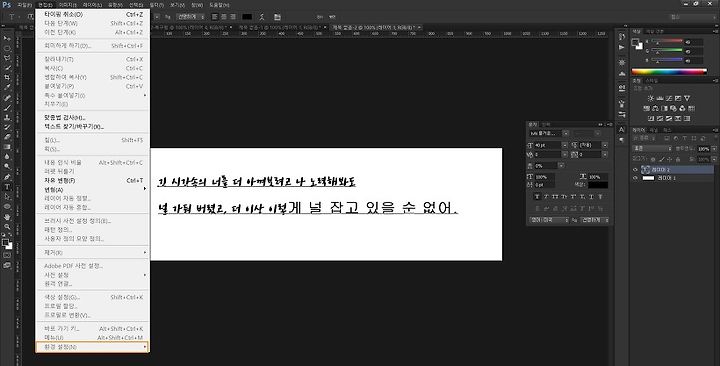Select layer '레이어 1' in Layers panel
This screenshot has width=720, height=366.
(x=673, y=178)
